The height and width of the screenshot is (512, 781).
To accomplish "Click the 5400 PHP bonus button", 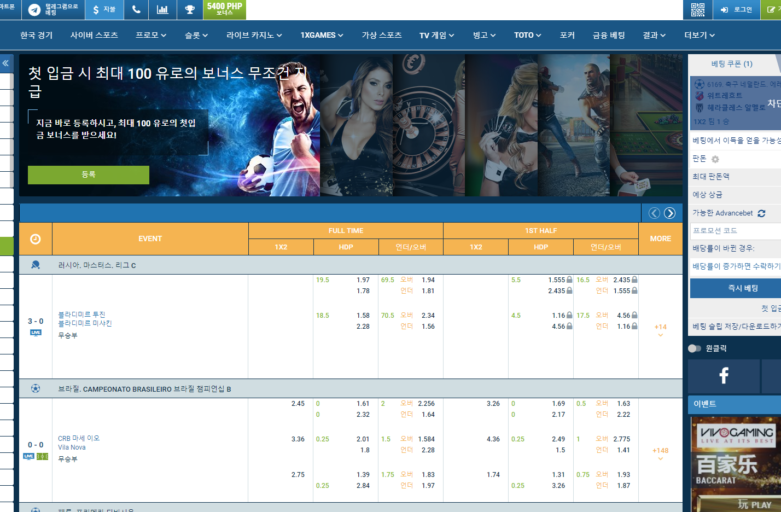I will pyautogui.click(x=225, y=9).
